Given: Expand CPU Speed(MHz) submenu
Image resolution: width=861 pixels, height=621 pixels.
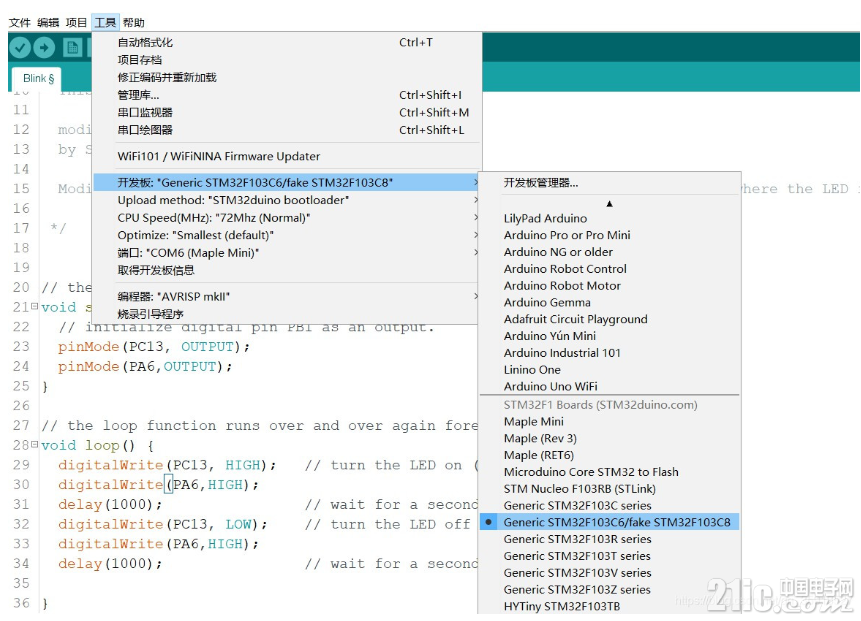Looking at the screenshot, I should 476,217.
